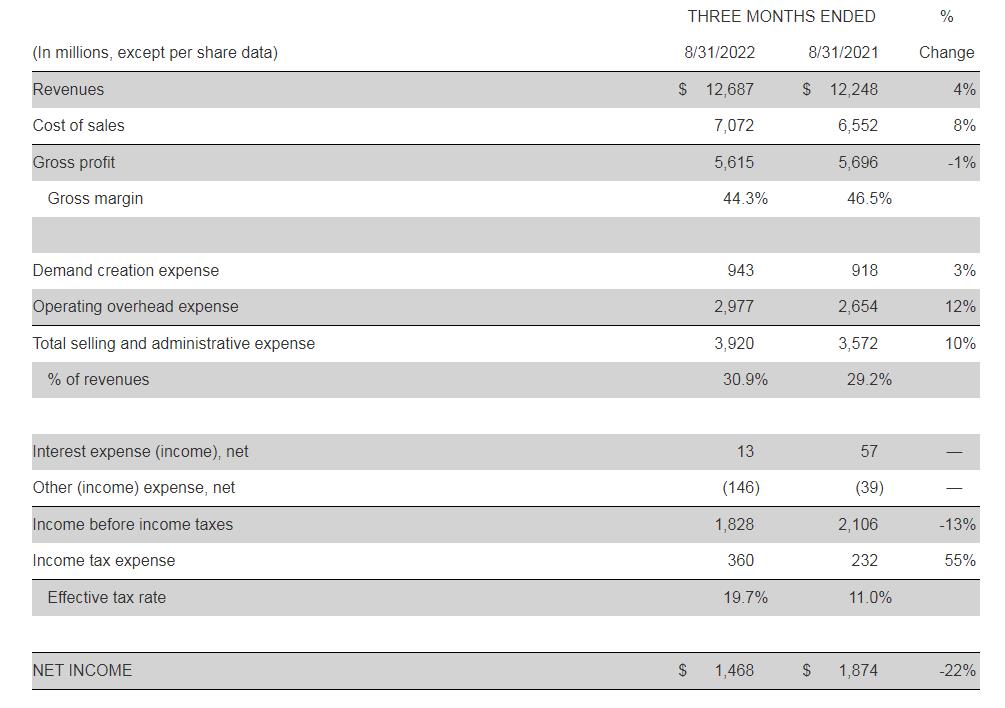Click the Gross profit row label
Image resolution: width=1005 pixels, height=708 pixels.
coord(73,162)
